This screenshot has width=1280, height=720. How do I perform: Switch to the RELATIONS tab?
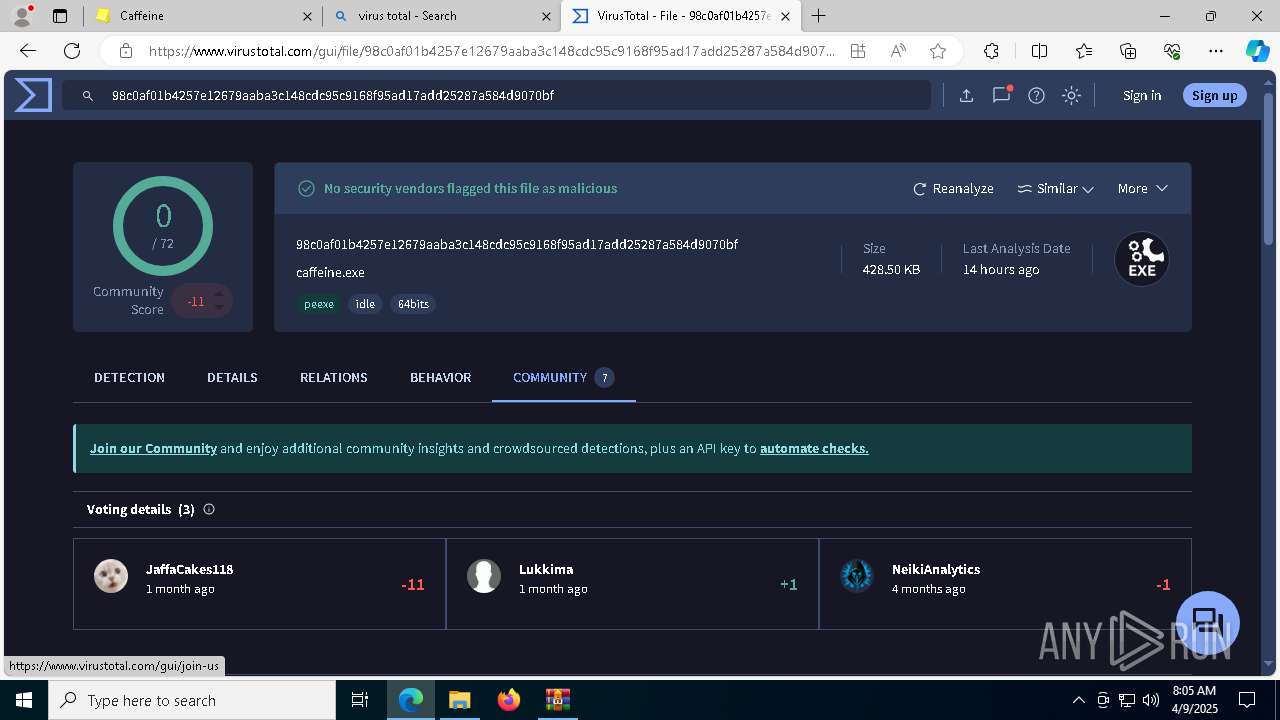334,377
